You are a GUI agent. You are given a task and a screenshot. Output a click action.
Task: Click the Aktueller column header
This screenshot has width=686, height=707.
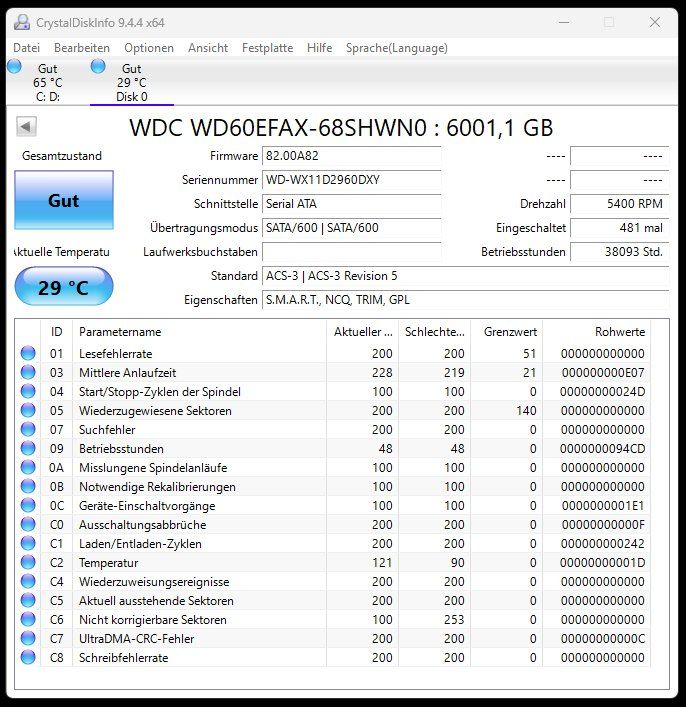tap(363, 332)
